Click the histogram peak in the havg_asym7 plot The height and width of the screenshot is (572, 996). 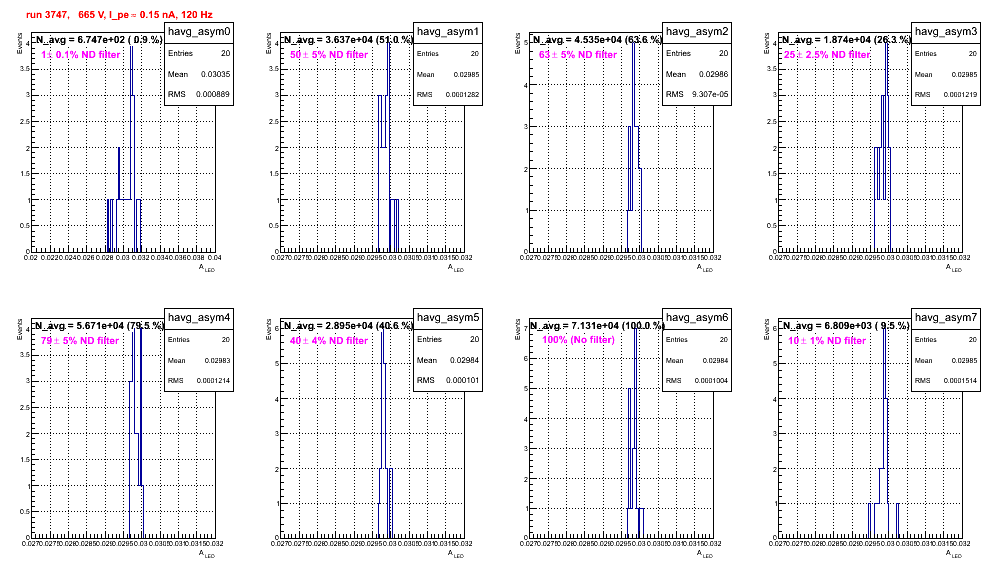[x=884, y=331]
